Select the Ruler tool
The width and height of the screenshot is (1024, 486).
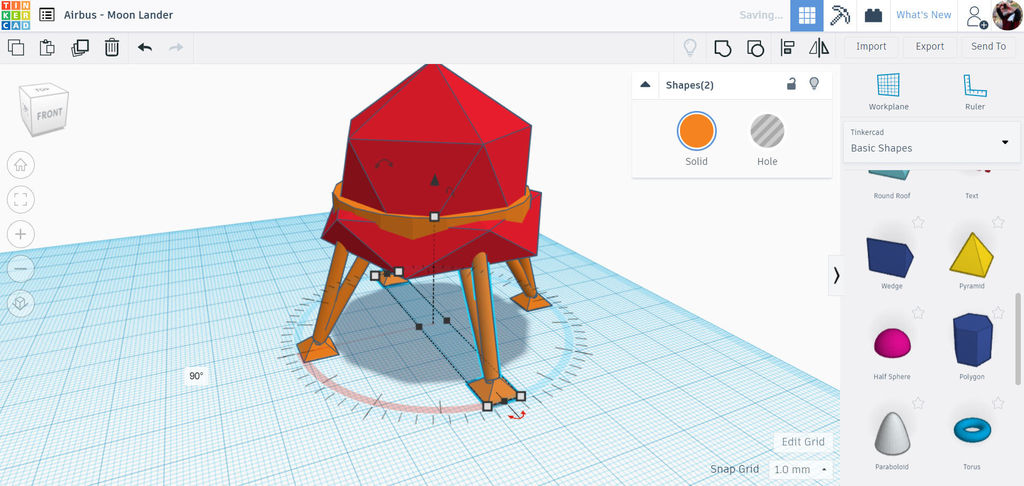click(974, 91)
